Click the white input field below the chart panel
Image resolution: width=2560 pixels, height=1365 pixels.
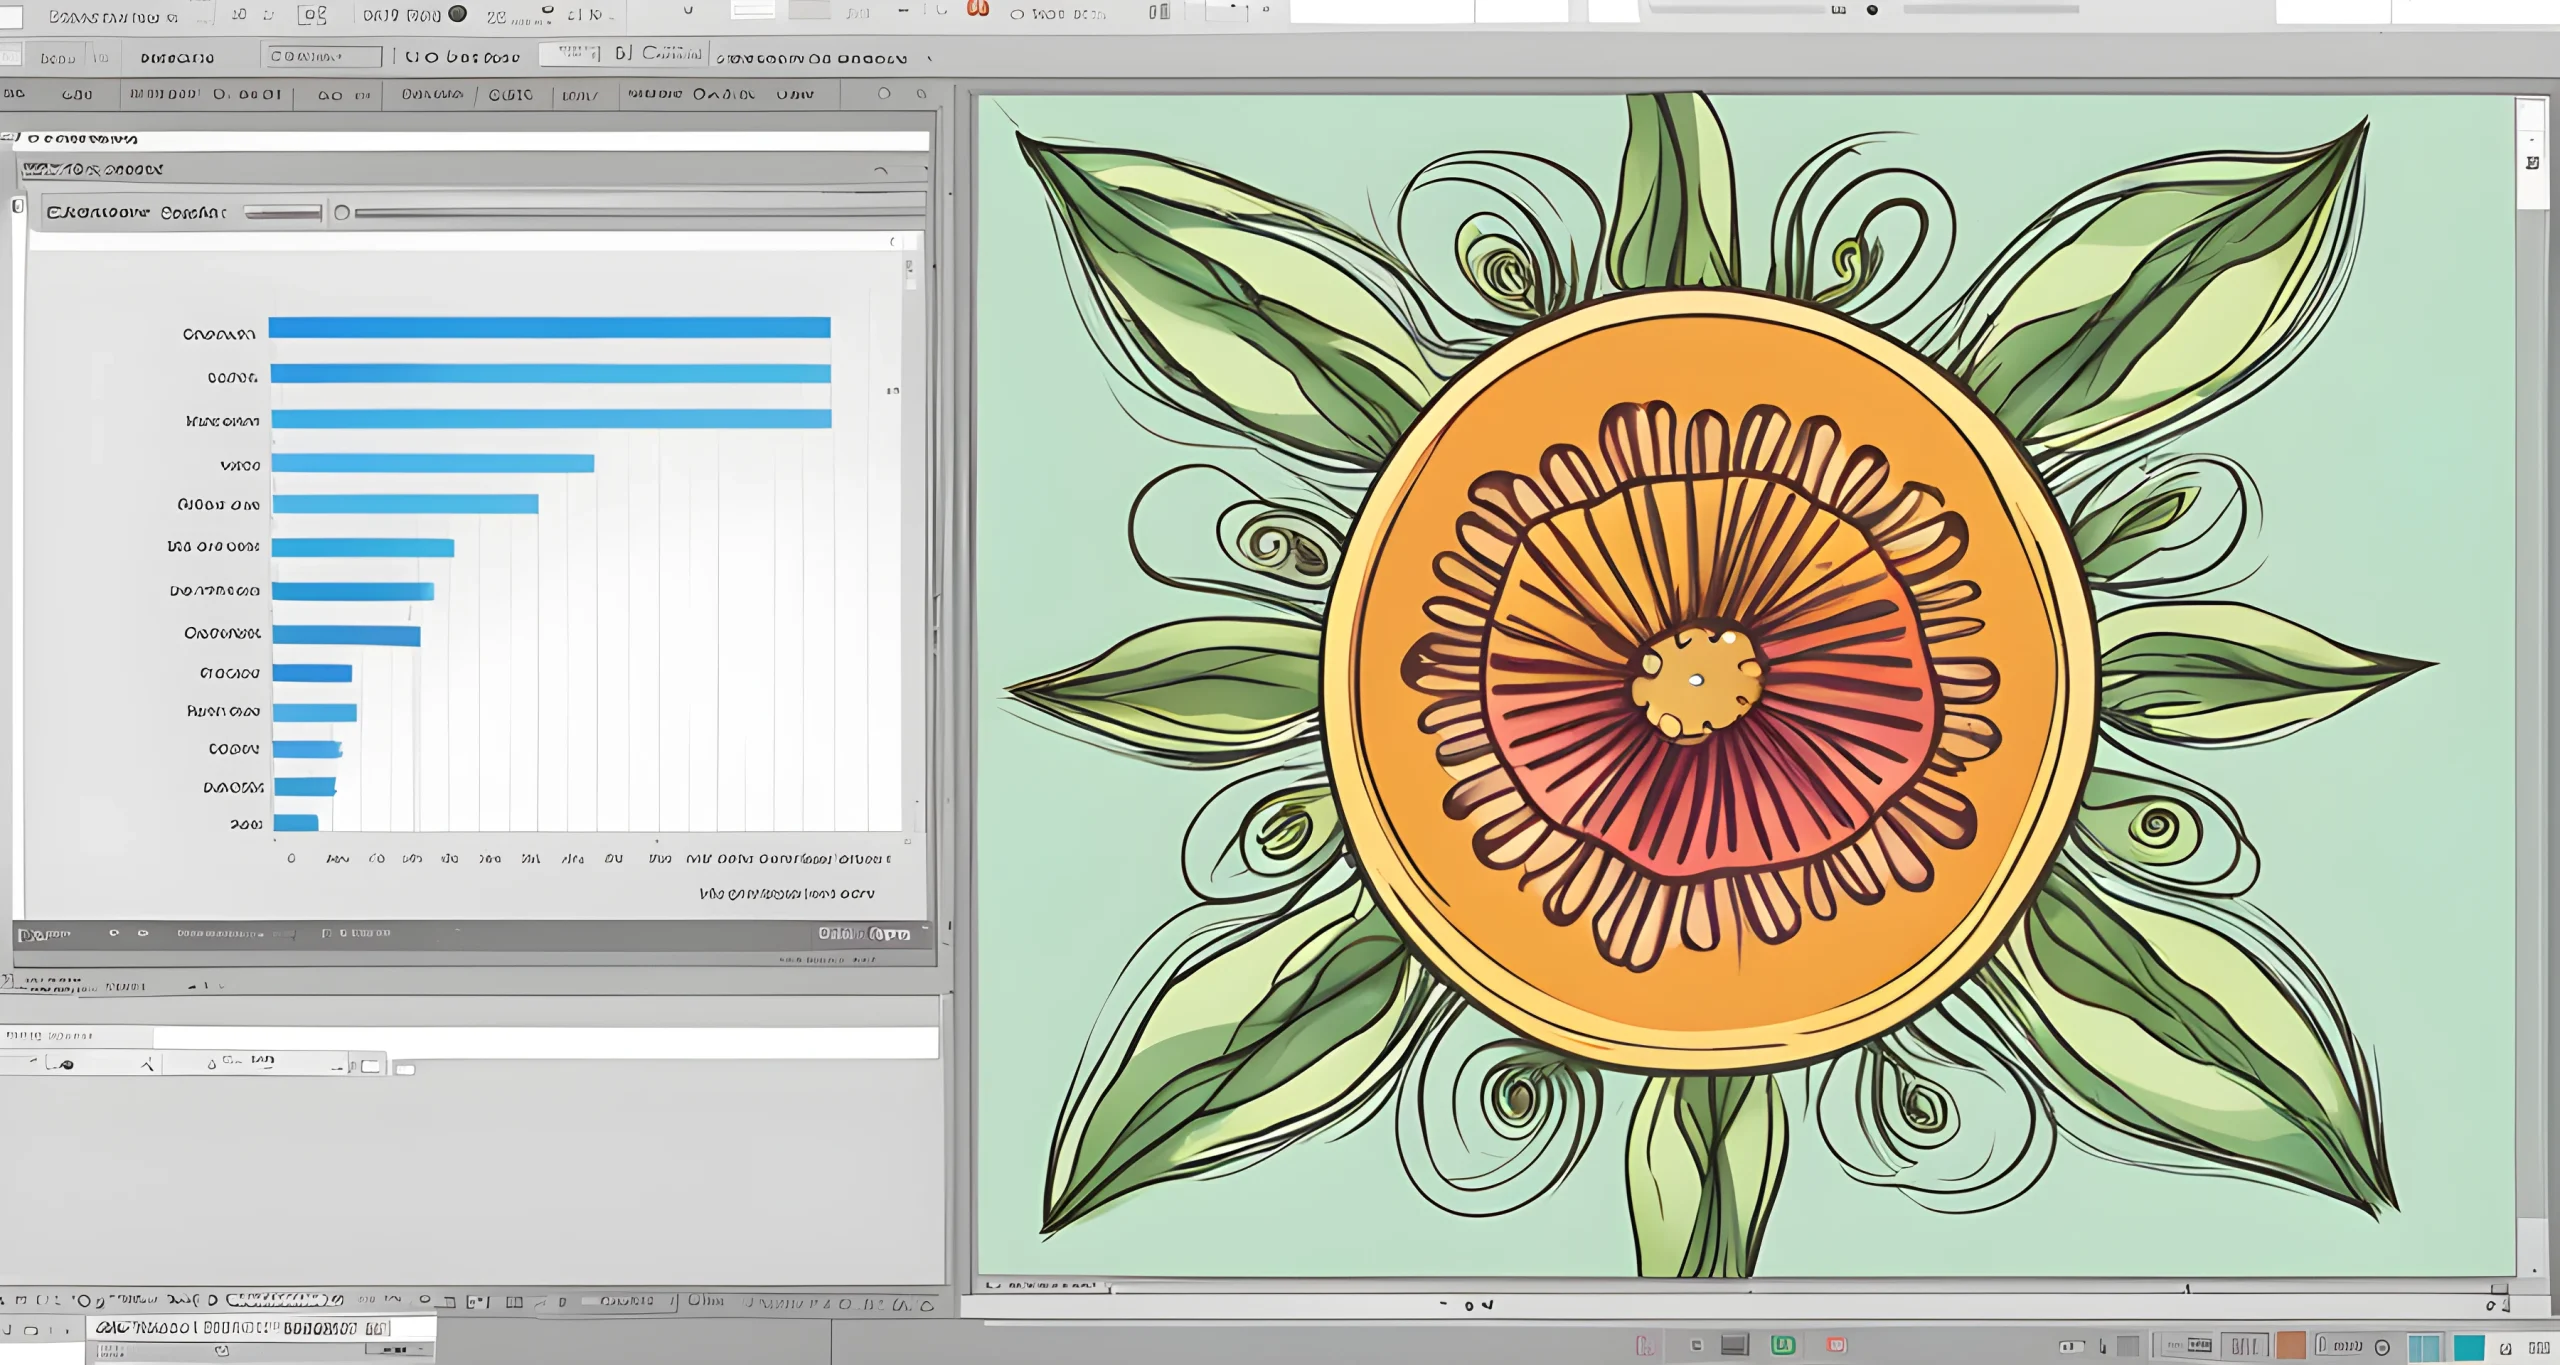pos(545,1042)
